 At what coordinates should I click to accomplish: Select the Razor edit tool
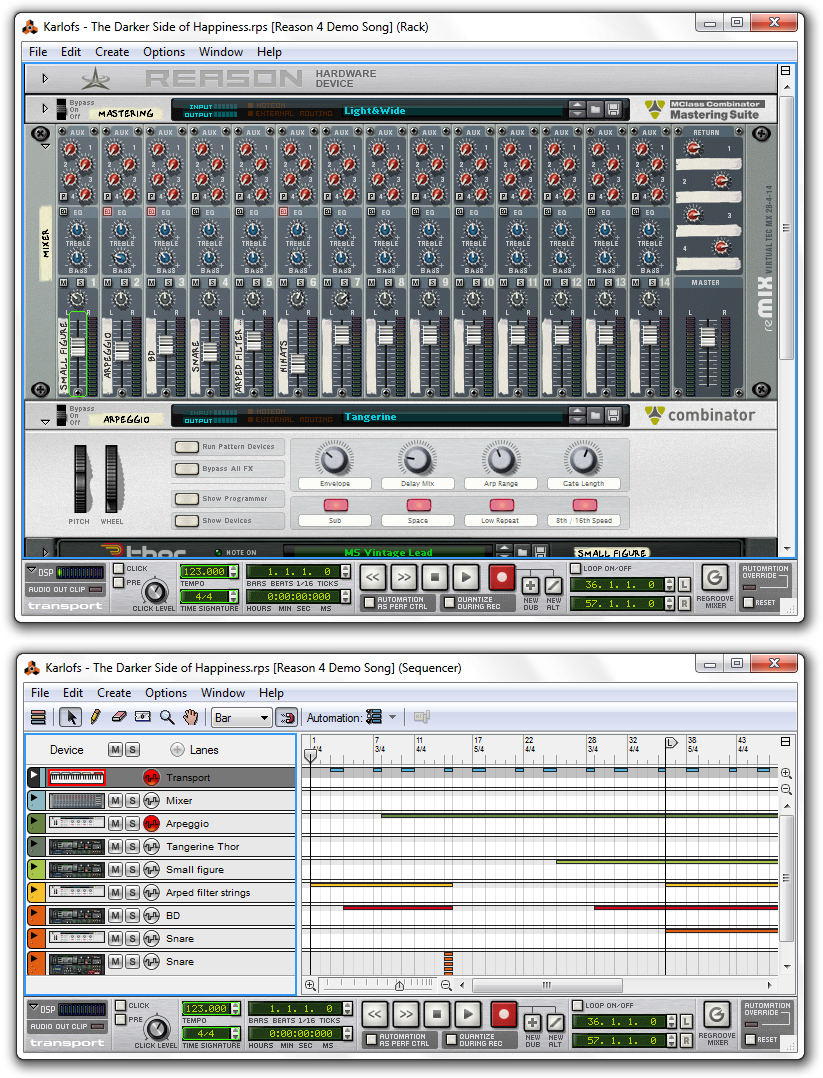pos(143,717)
